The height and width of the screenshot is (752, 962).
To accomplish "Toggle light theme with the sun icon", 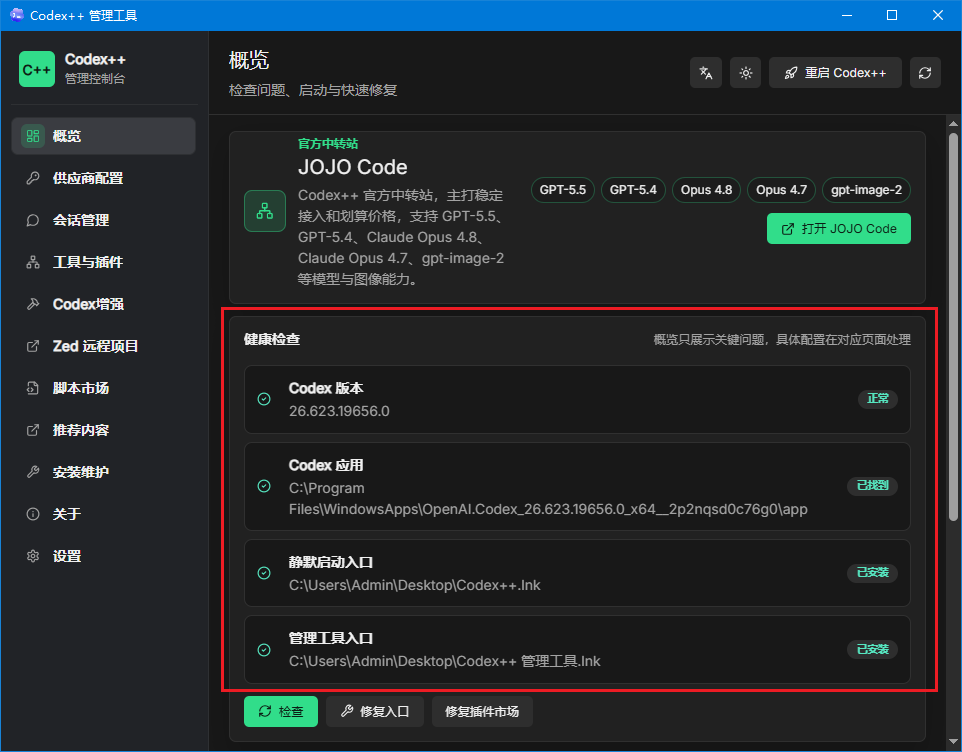I will pyautogui.click(x=745, y=73).
